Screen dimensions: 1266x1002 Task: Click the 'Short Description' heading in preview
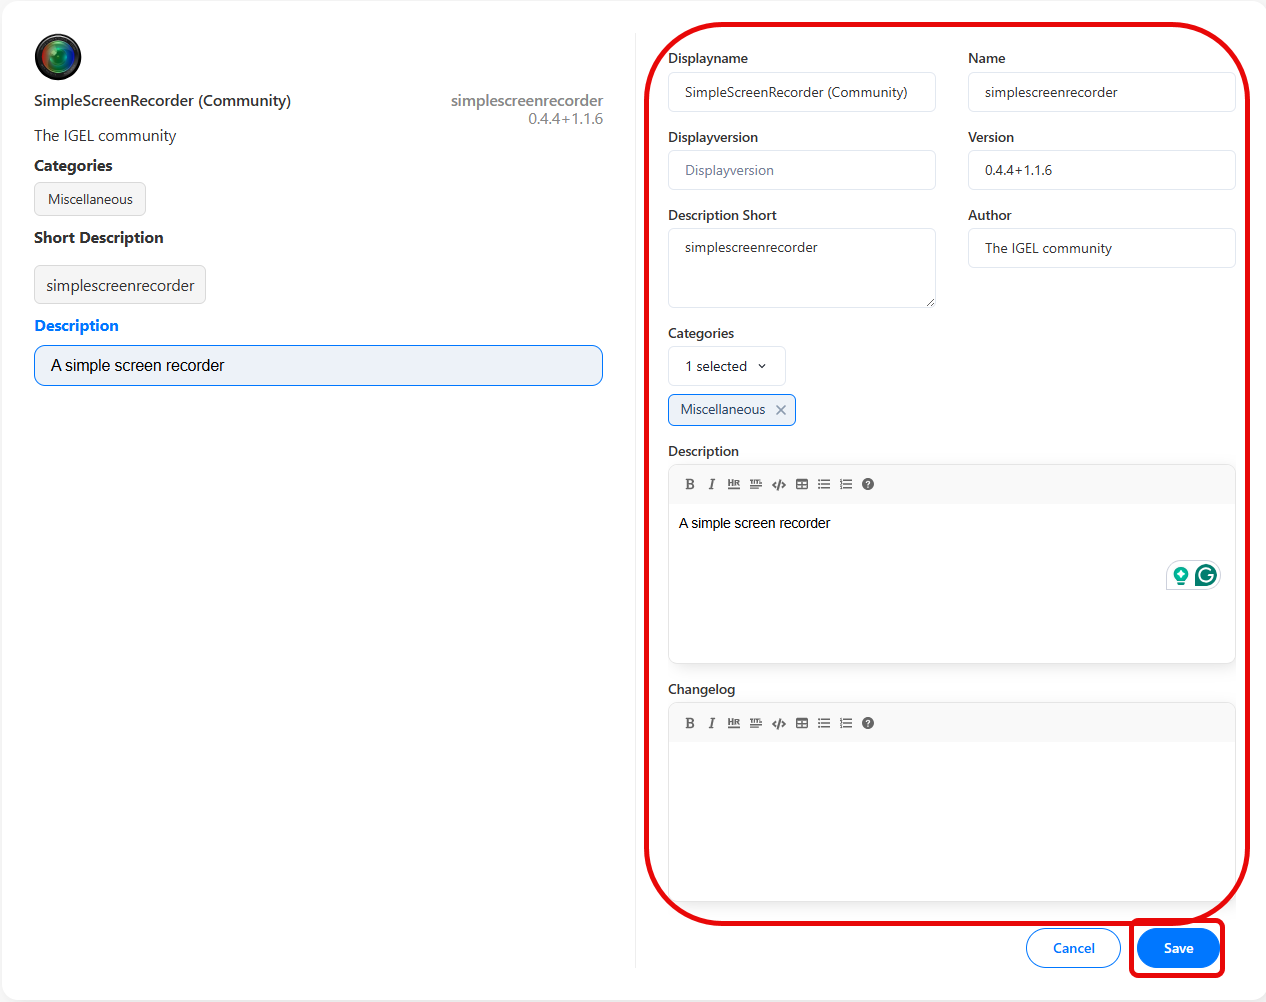pyautogui.click(x=99, y=238)
